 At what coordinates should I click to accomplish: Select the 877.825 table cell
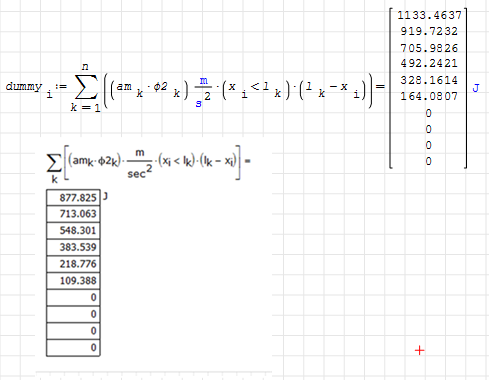coord(73,197)
